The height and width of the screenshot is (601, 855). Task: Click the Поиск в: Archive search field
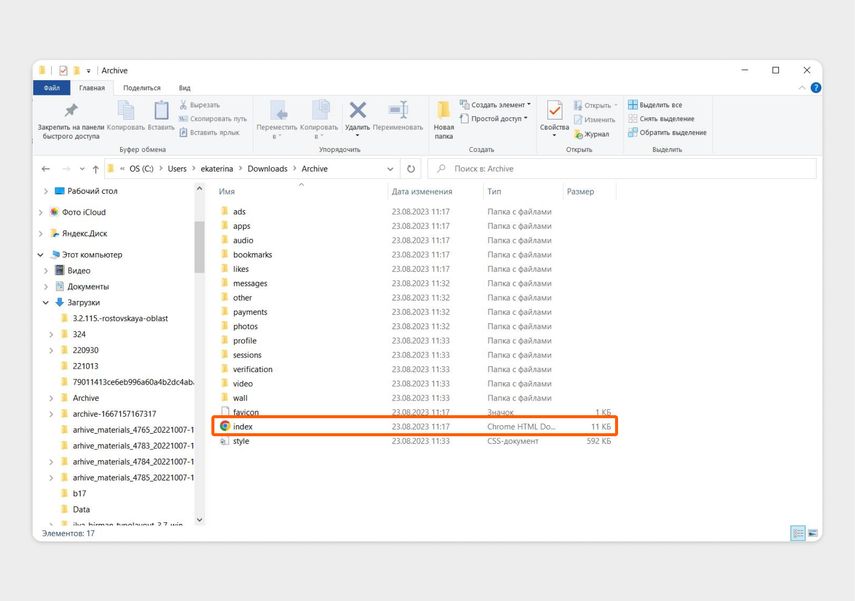pyautogui.click(x=622, y=169)
